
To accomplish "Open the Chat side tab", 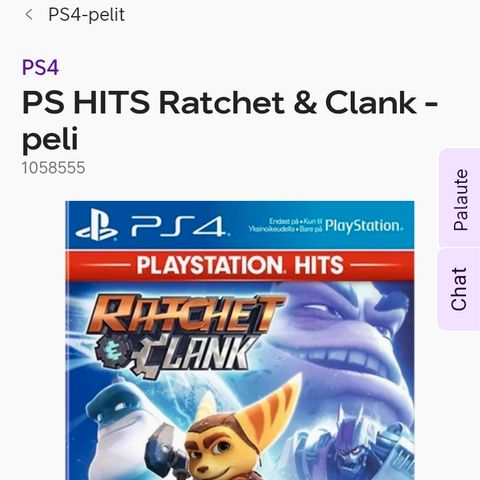I will coord(459,289).
